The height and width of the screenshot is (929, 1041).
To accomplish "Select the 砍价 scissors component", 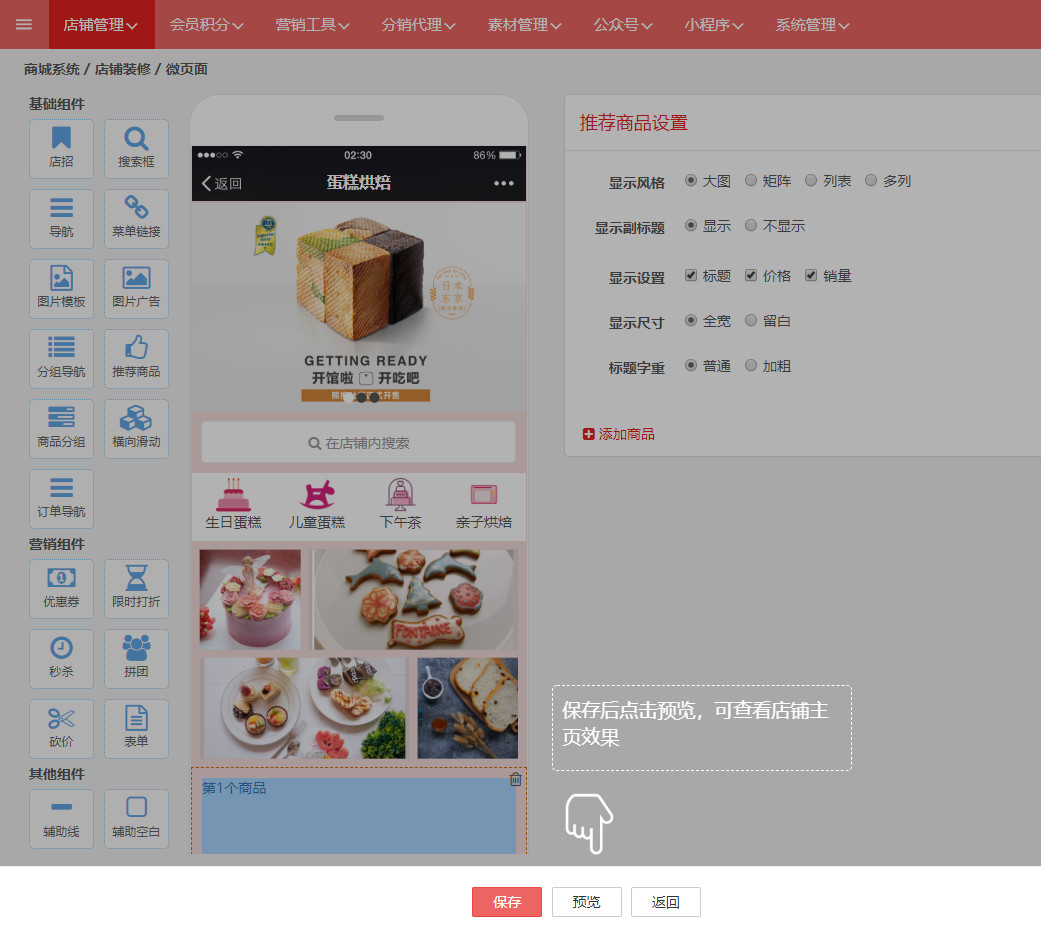I will coord(61,729).
